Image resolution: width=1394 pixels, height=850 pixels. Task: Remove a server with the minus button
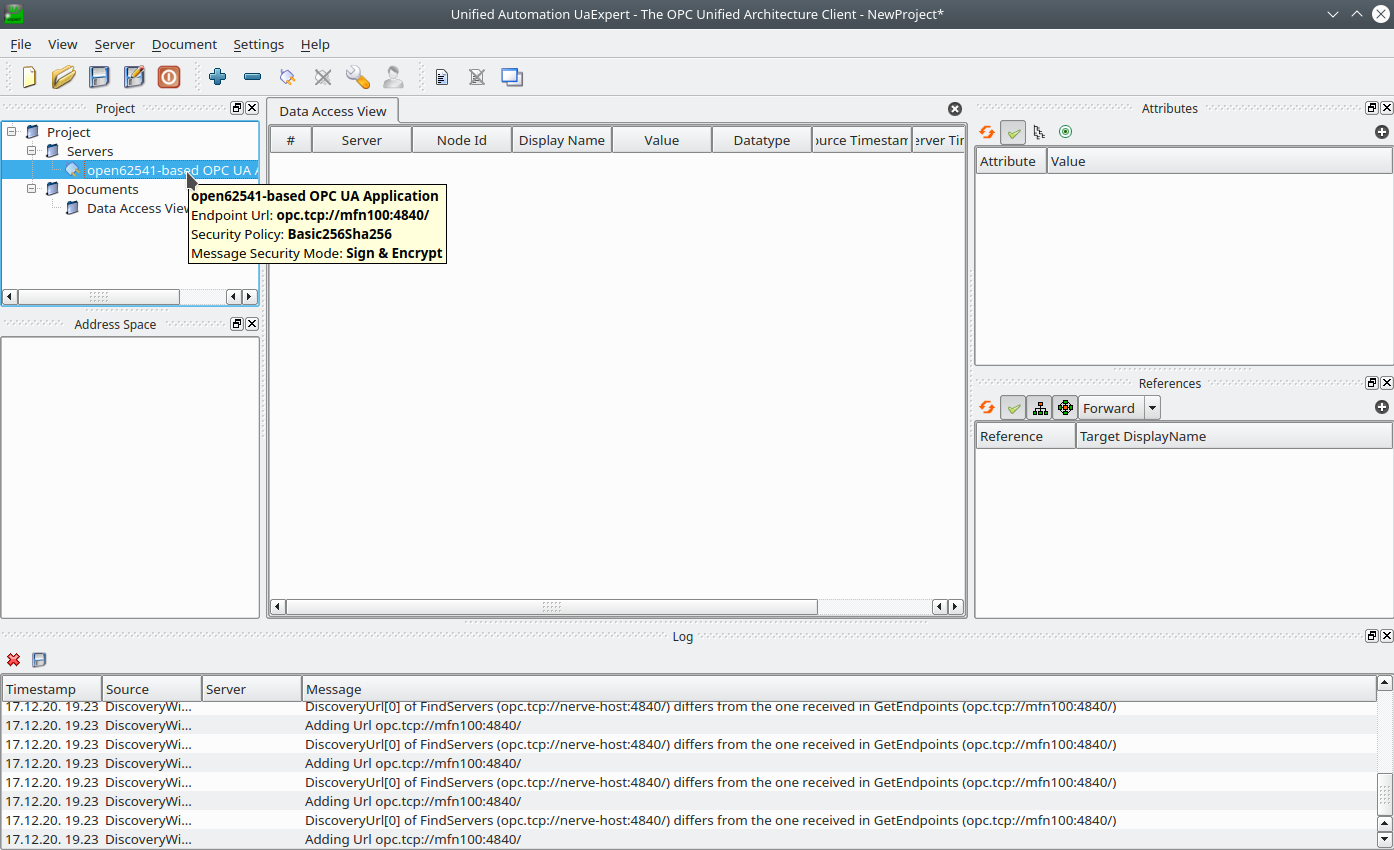click(x=252, y=77)
